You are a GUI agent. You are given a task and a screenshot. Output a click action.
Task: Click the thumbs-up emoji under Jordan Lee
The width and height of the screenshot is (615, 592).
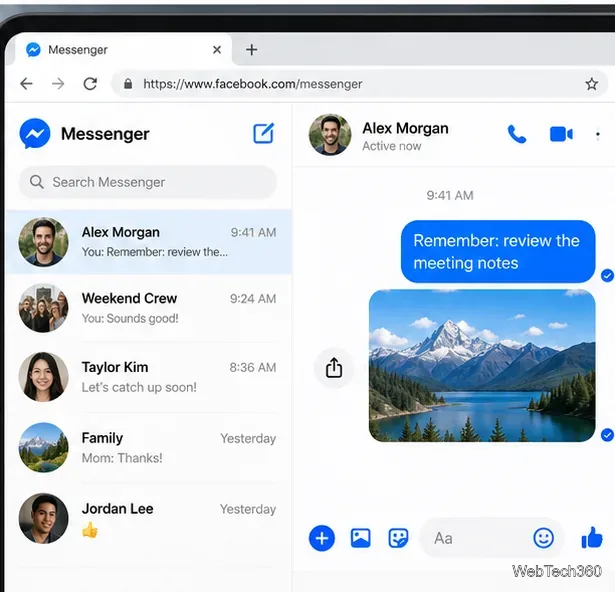point(90,530)
